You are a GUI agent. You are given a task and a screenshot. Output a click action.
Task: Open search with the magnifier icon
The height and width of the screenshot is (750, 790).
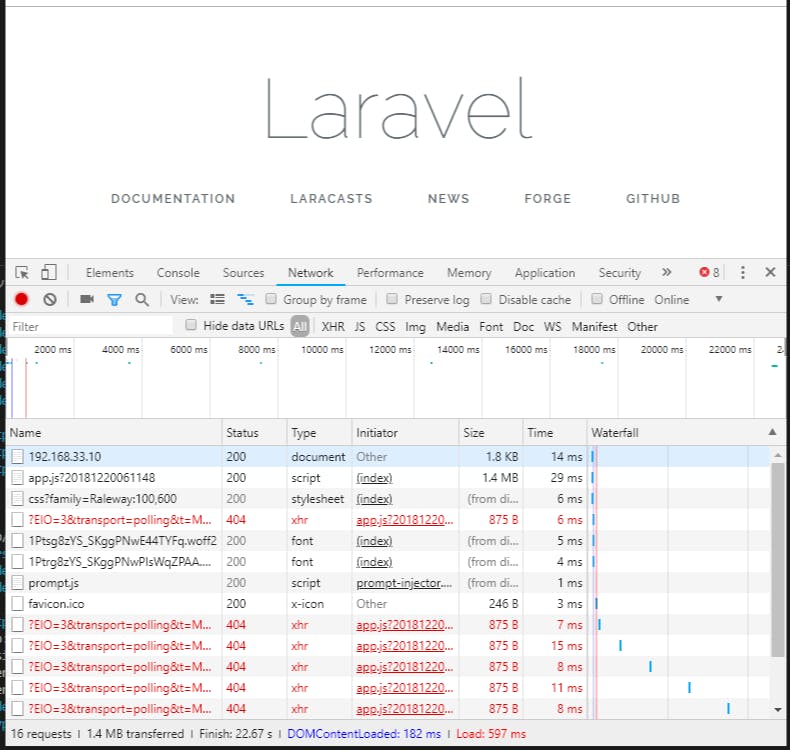(142, 299)
